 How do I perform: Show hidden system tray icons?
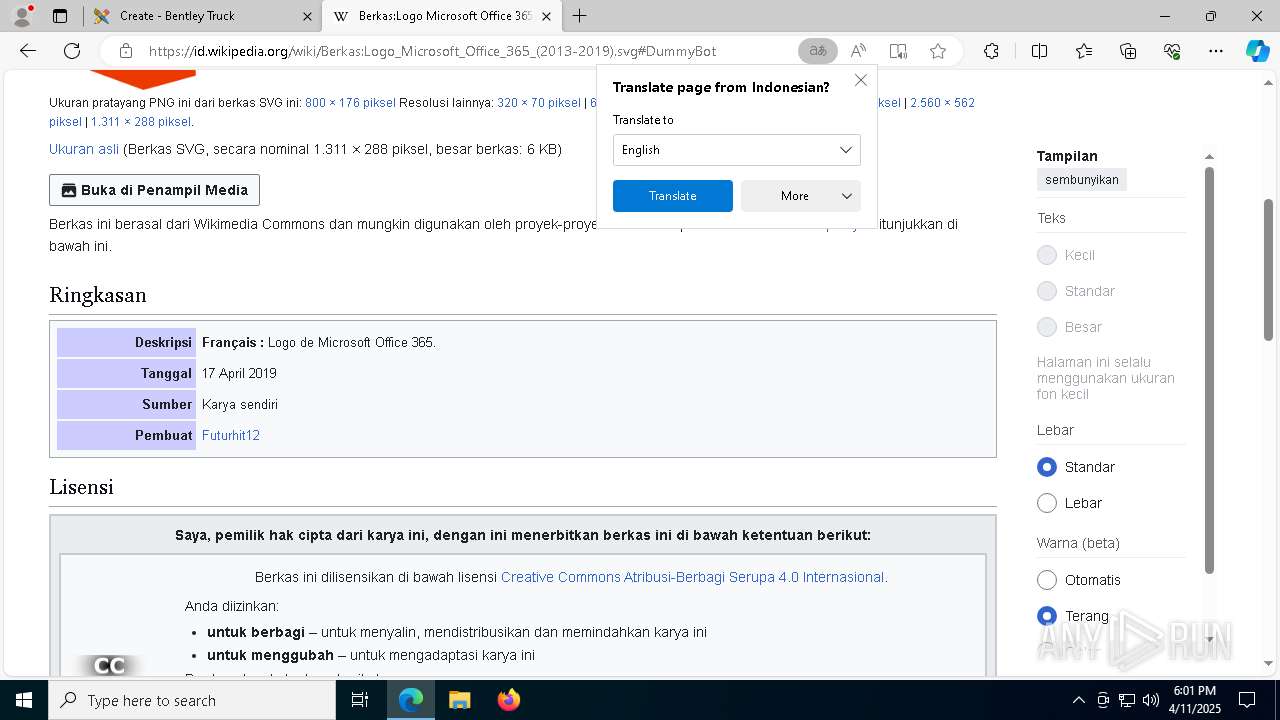click(x=1078, y=700)
